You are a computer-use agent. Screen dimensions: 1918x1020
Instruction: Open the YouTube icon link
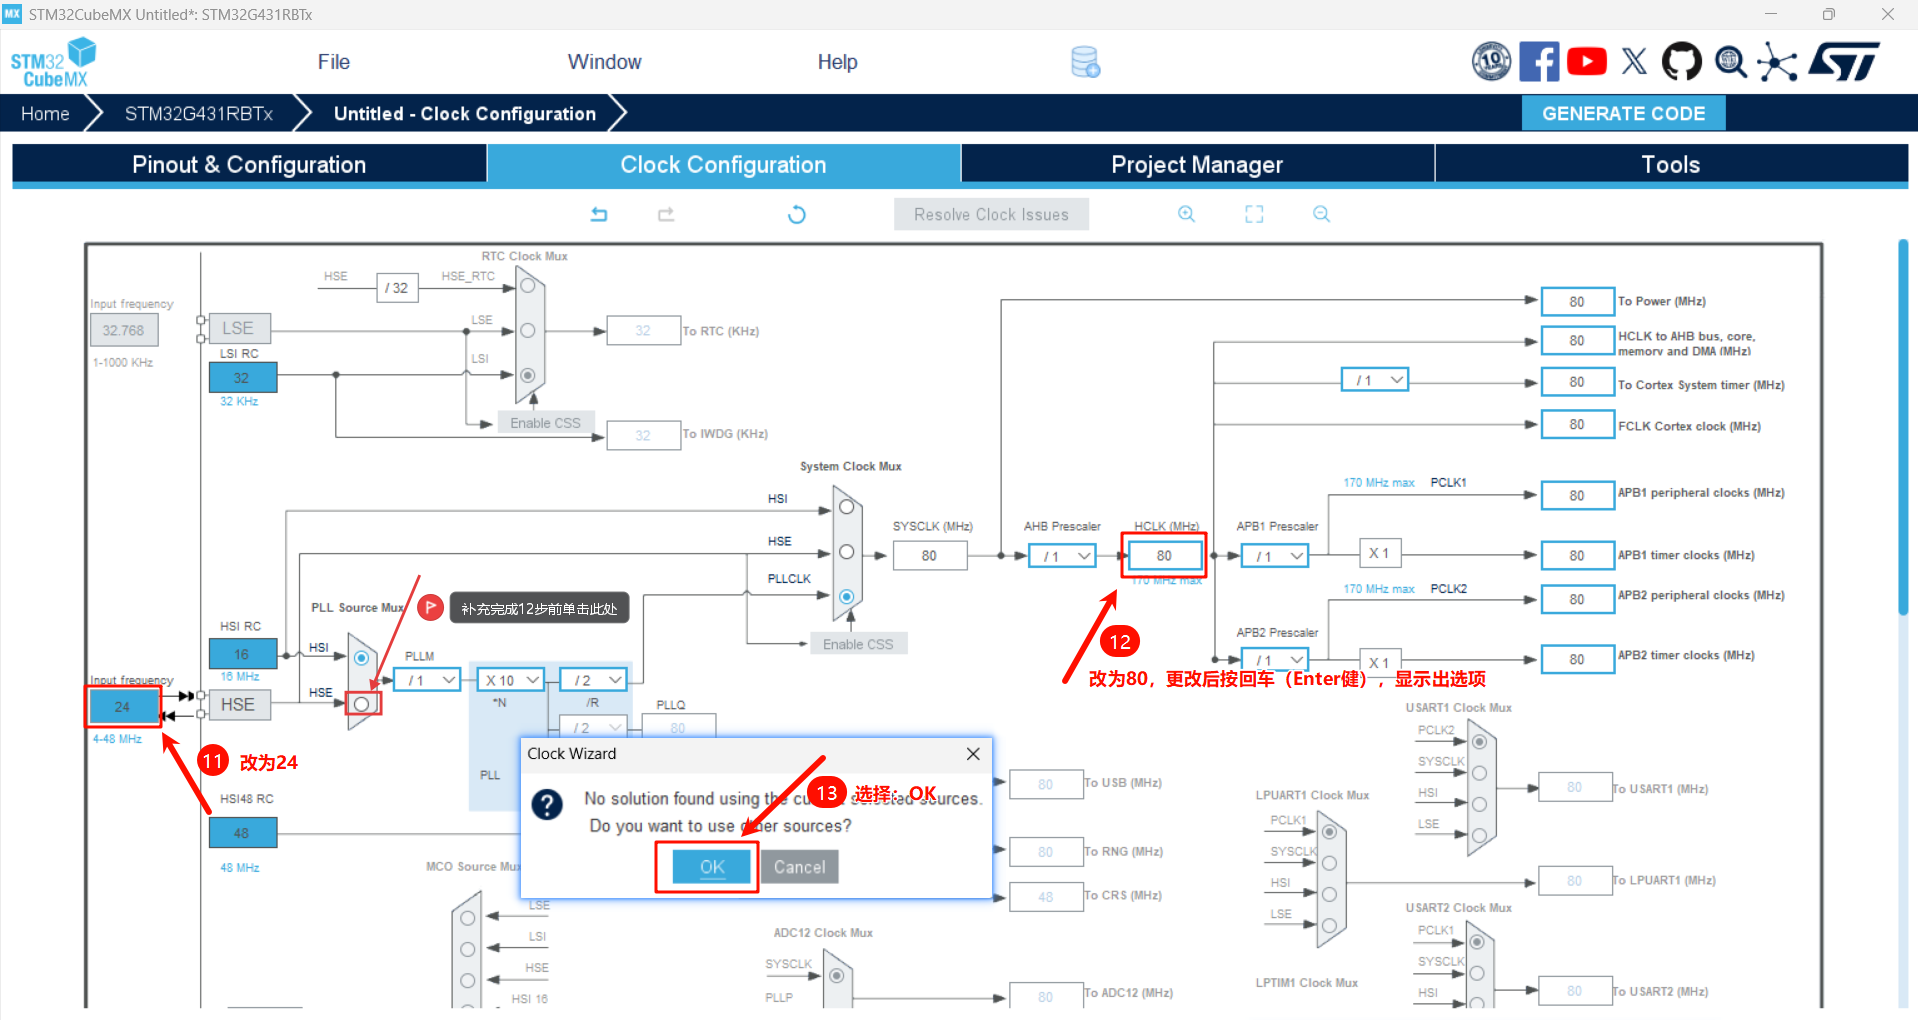click(x=1587, y=62)
